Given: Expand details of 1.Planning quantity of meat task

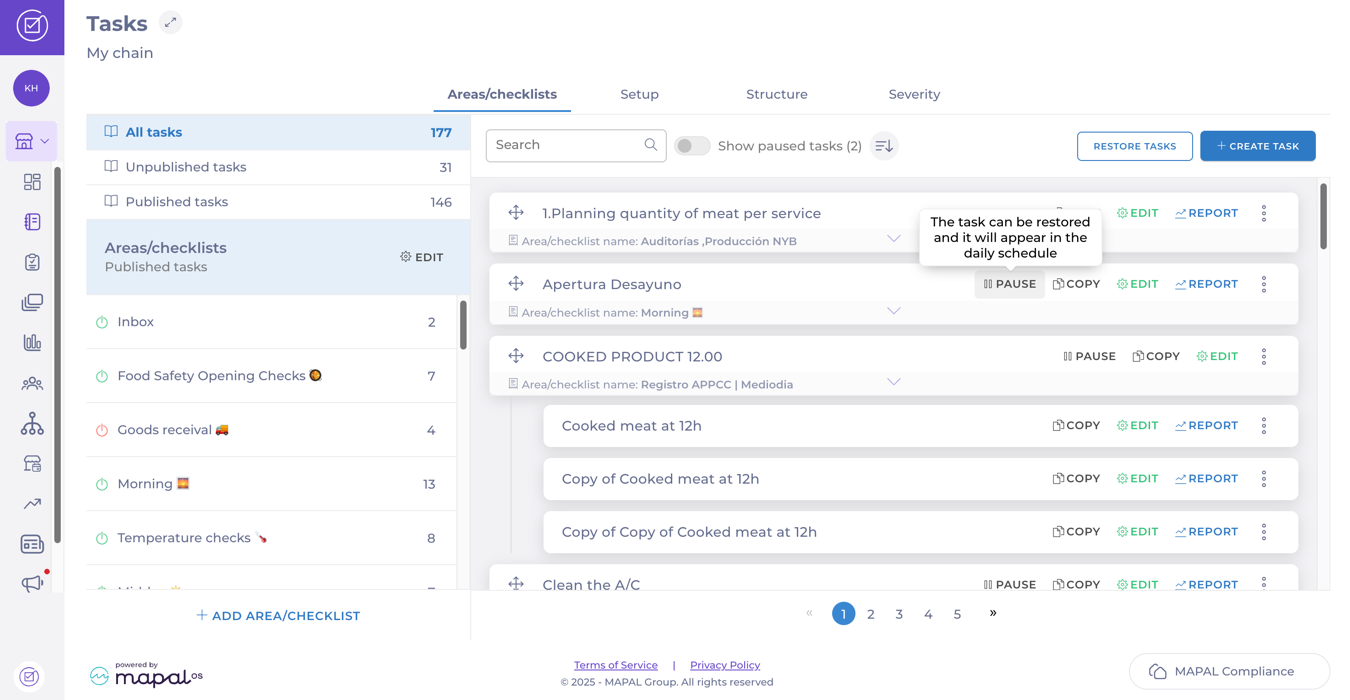Looking at the screenshot, I should coord(894,239).
